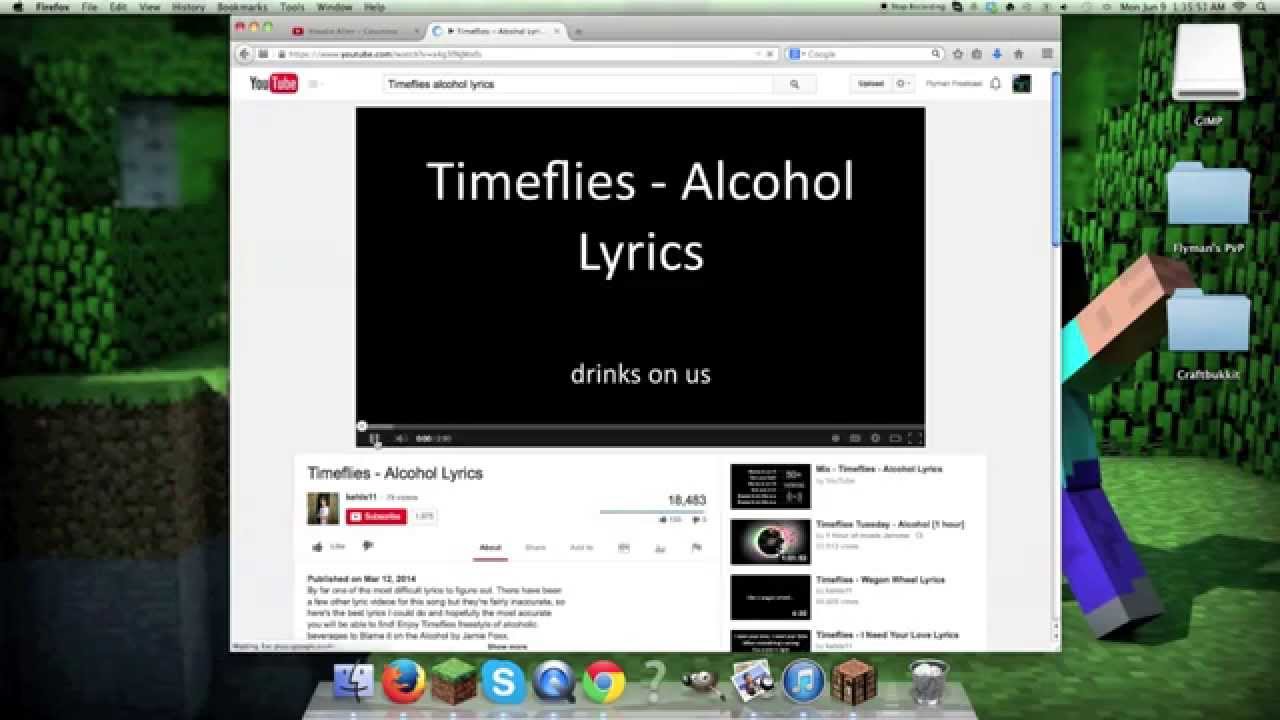This screenshot has width=1280, height=720.
Task: Report the video with flag icon
Action: [x=697, y=548]
